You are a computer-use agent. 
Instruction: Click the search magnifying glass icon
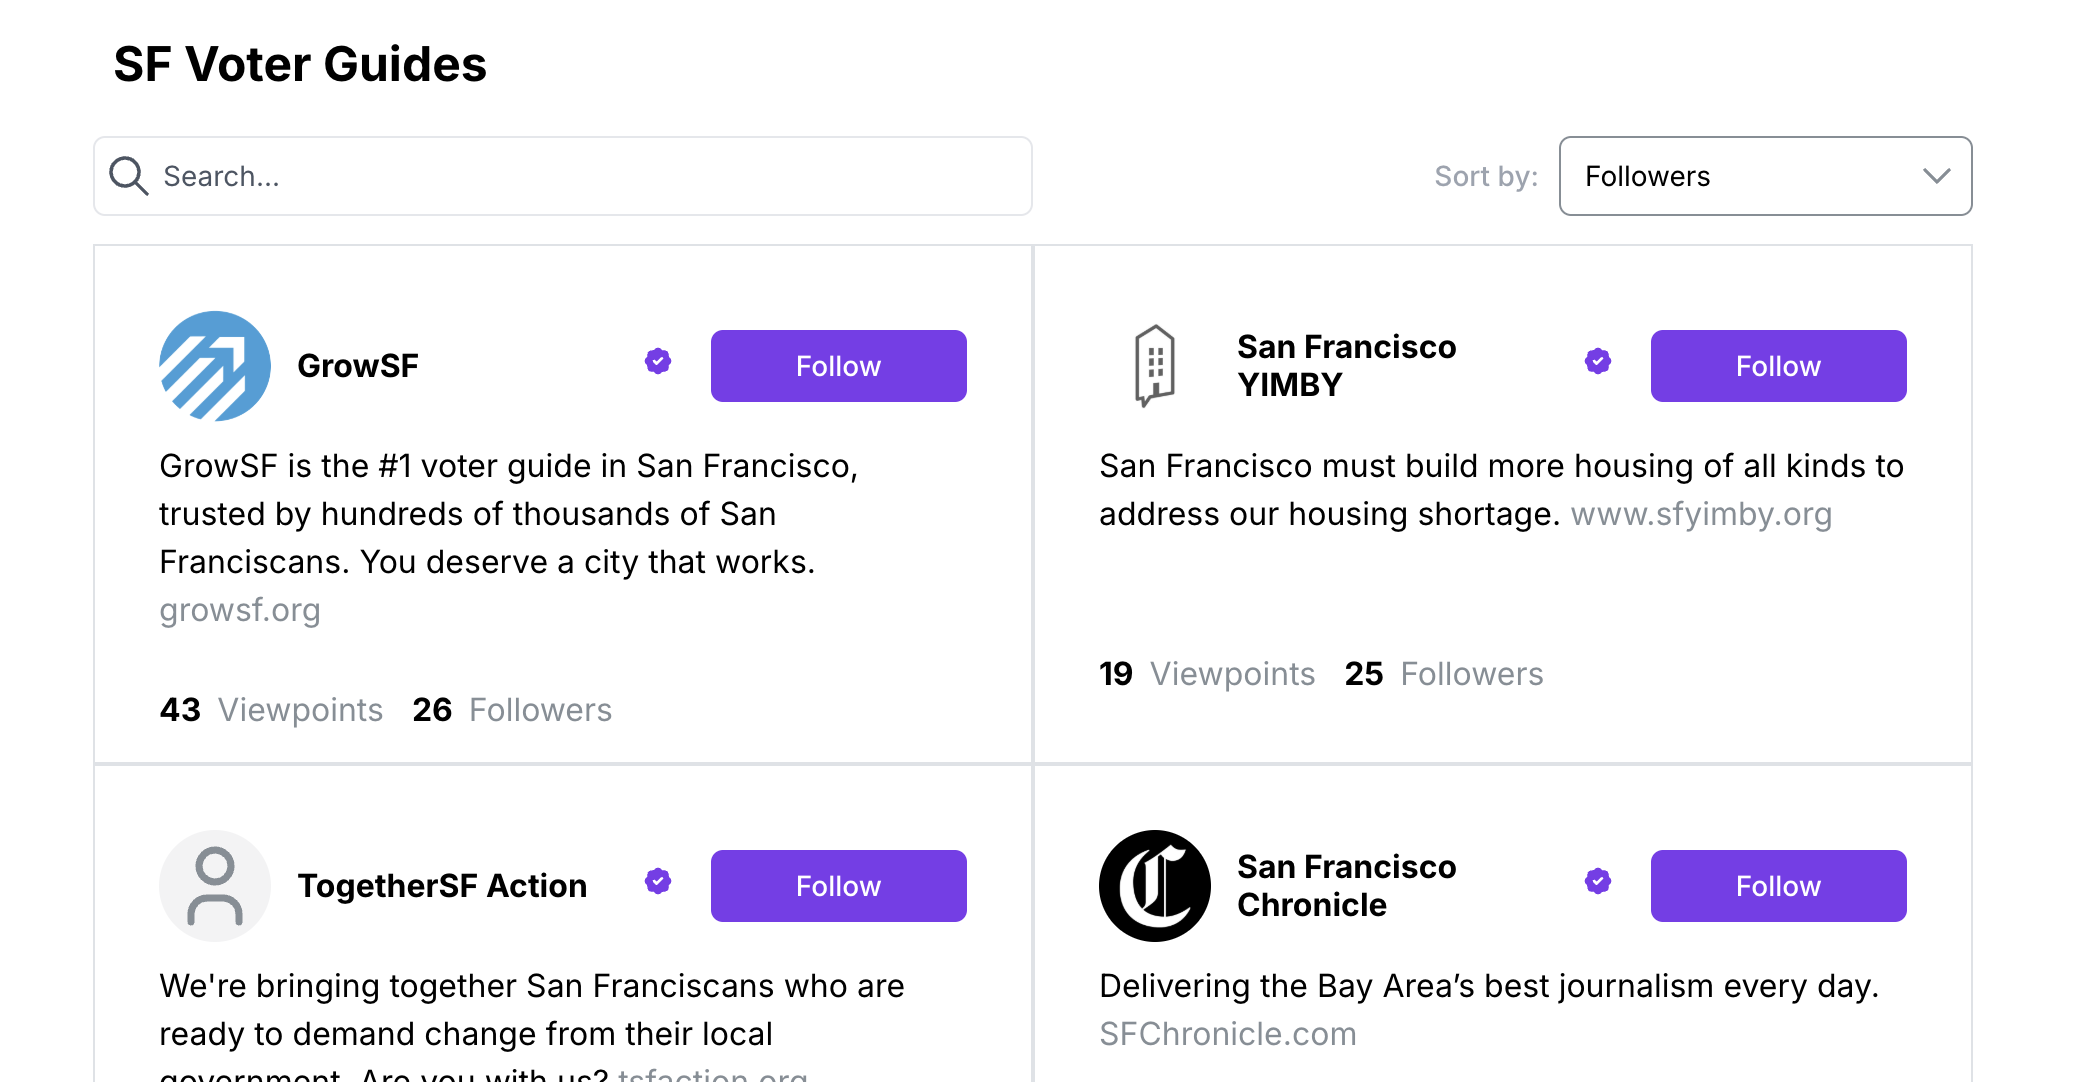click(132, 176)
